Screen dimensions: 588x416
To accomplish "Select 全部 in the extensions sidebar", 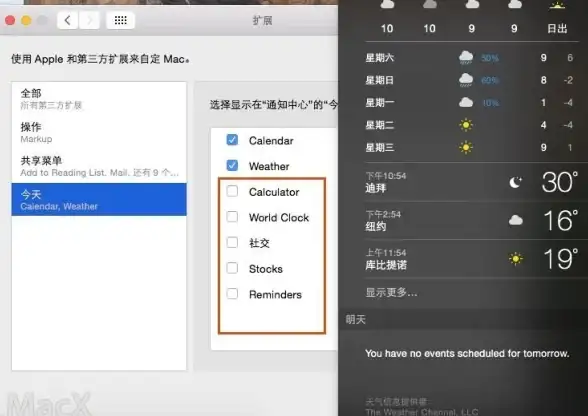I will coord(99,99).
